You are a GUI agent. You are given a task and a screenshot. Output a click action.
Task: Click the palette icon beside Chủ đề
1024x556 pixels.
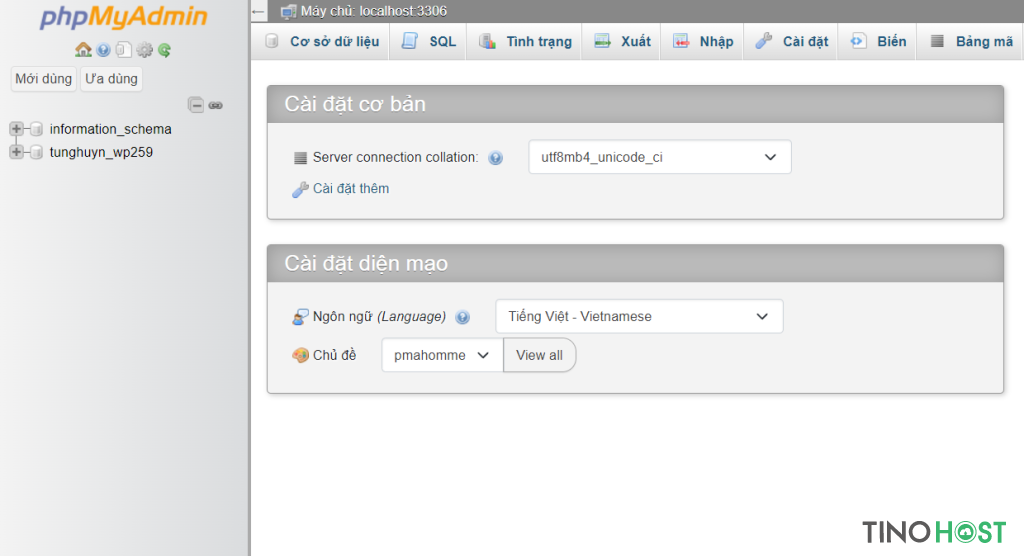click(x=300, y=355)
